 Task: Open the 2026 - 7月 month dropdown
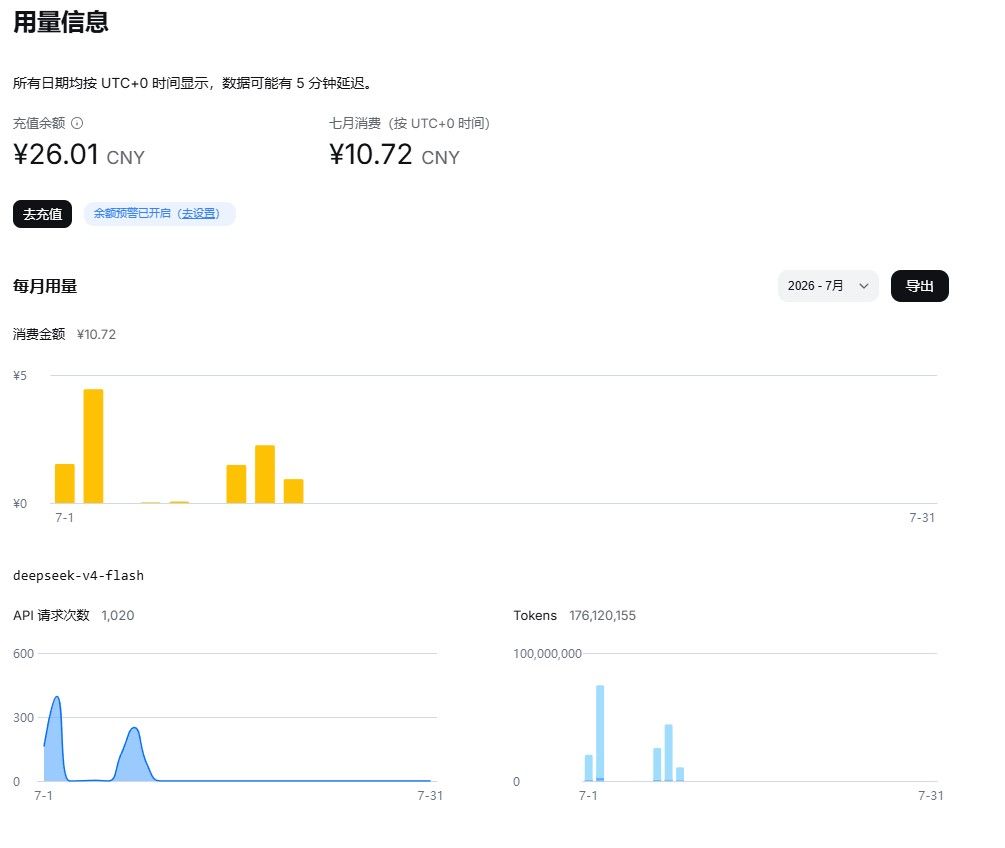click(828, 286)
